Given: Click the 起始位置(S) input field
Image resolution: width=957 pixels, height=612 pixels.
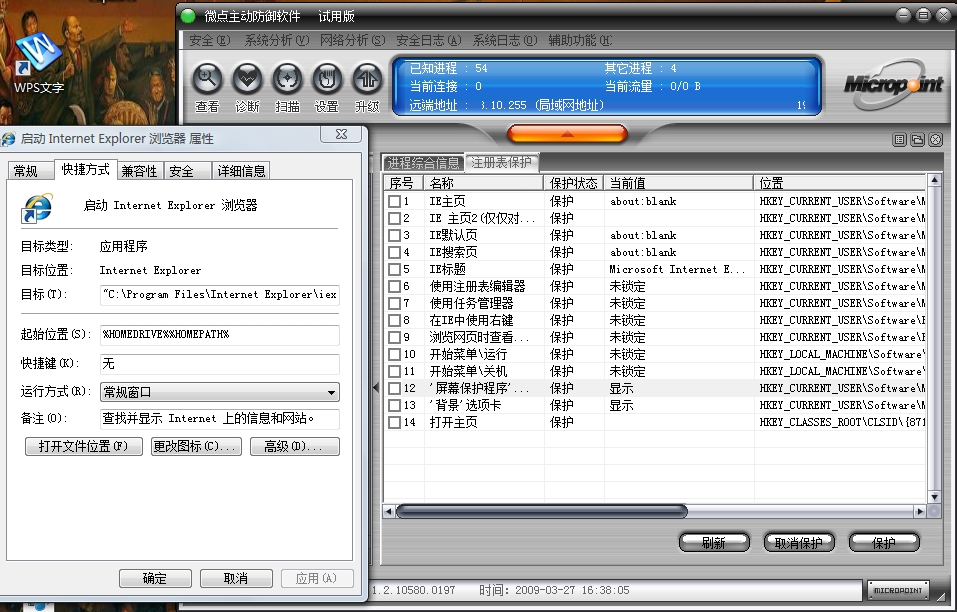Looking at the screenshot, I should click(x=220, y=335).
